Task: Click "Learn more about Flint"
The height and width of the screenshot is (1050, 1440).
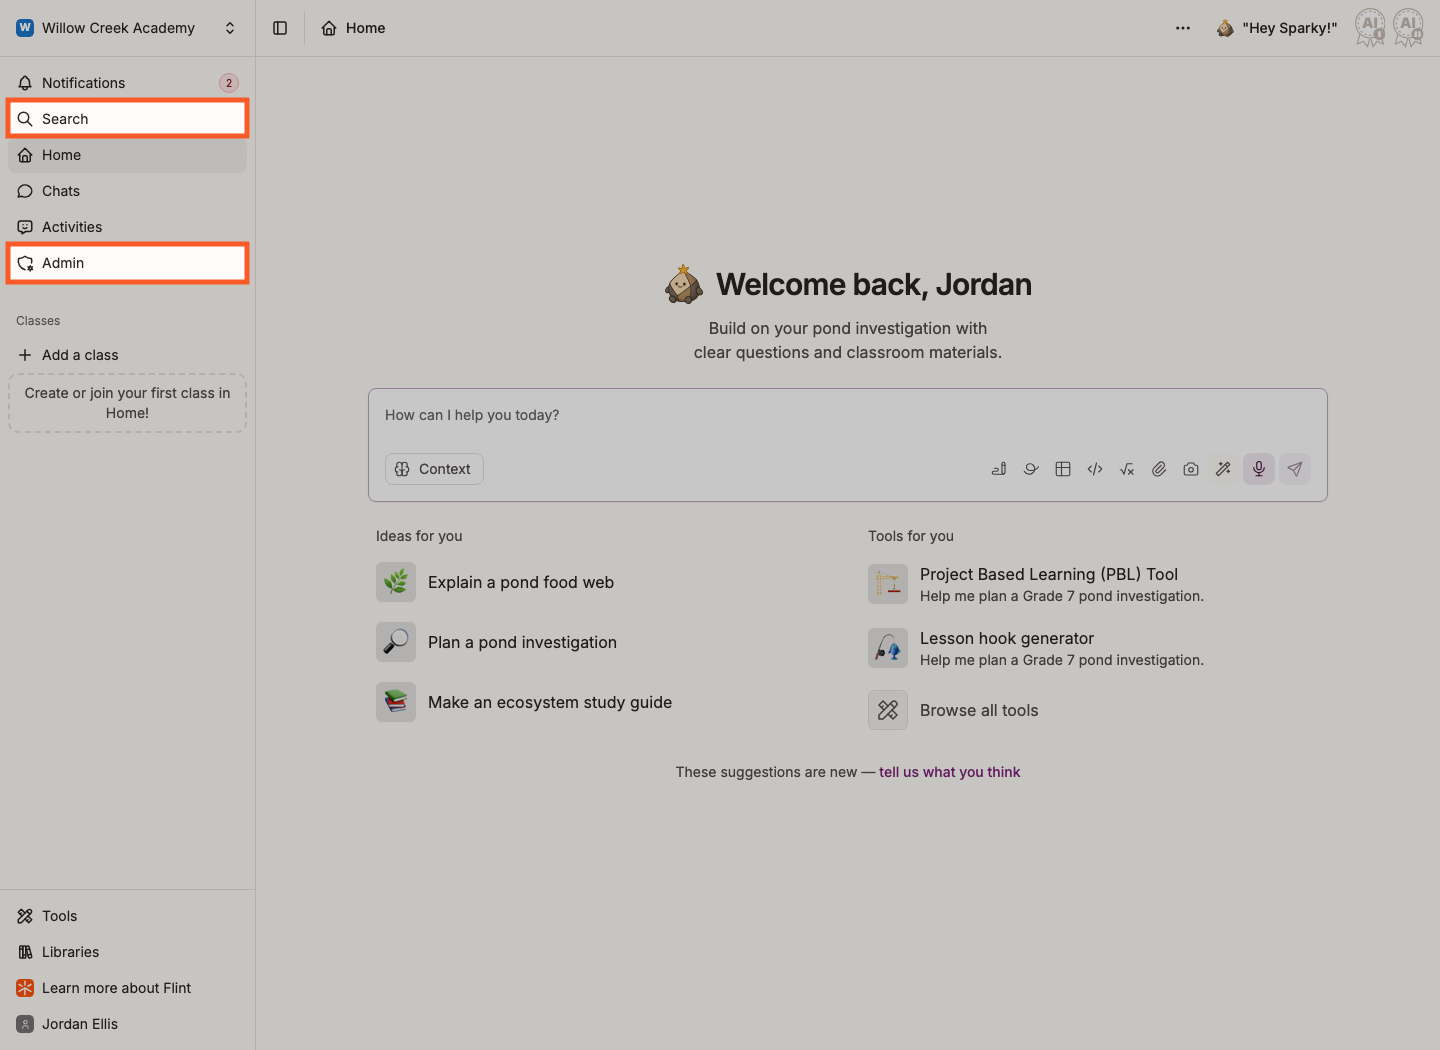Action: click(x=127, y=988)
